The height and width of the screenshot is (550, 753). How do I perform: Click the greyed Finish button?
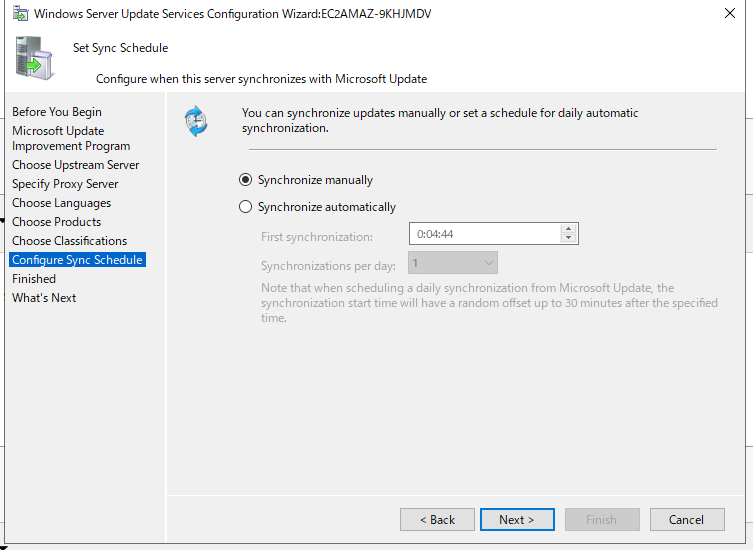pos(602,520)
